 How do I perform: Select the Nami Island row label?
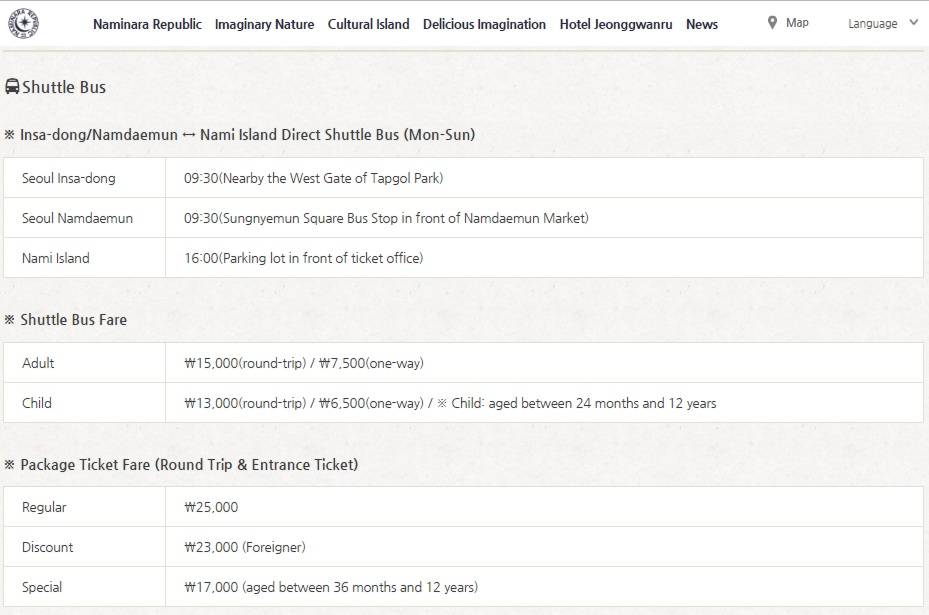56,258
